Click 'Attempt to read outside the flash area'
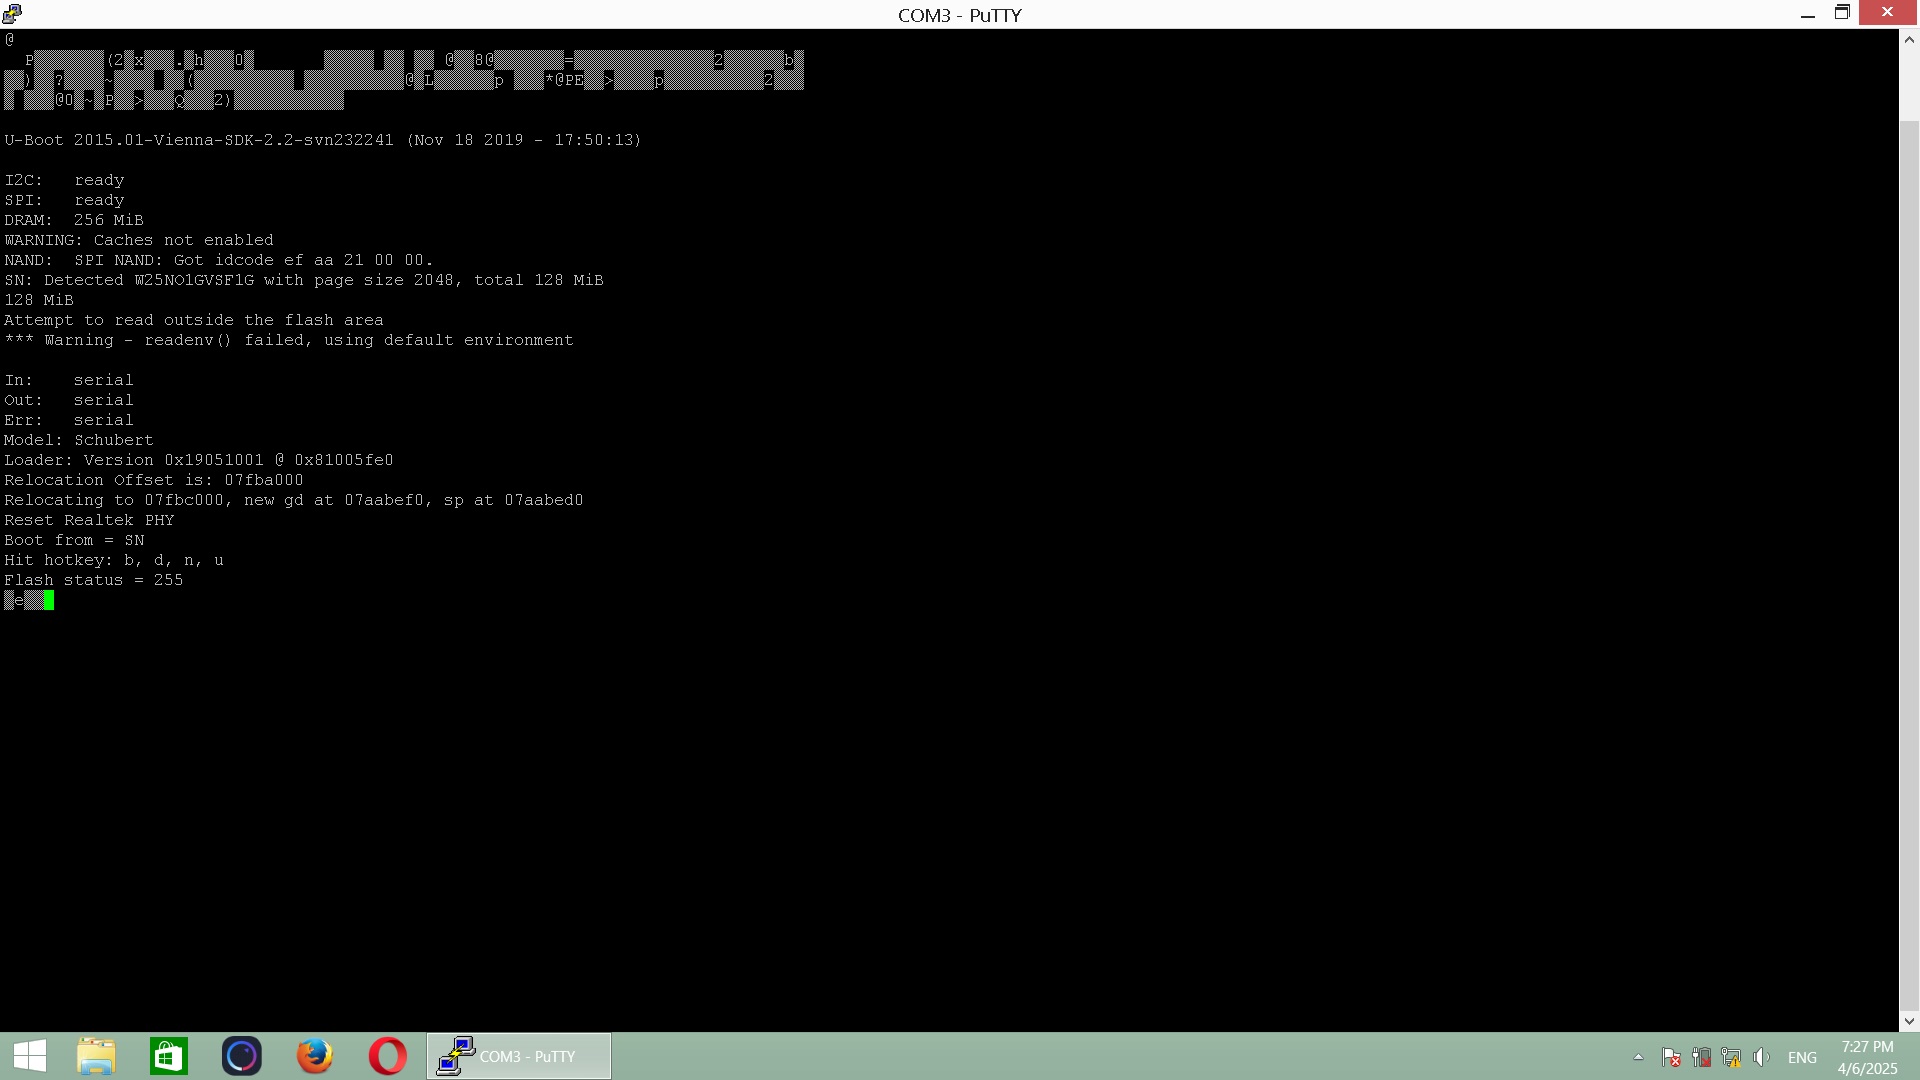Image resolution: width=1920 pixels, height=1080 pixels. click(x=194, y=320)
